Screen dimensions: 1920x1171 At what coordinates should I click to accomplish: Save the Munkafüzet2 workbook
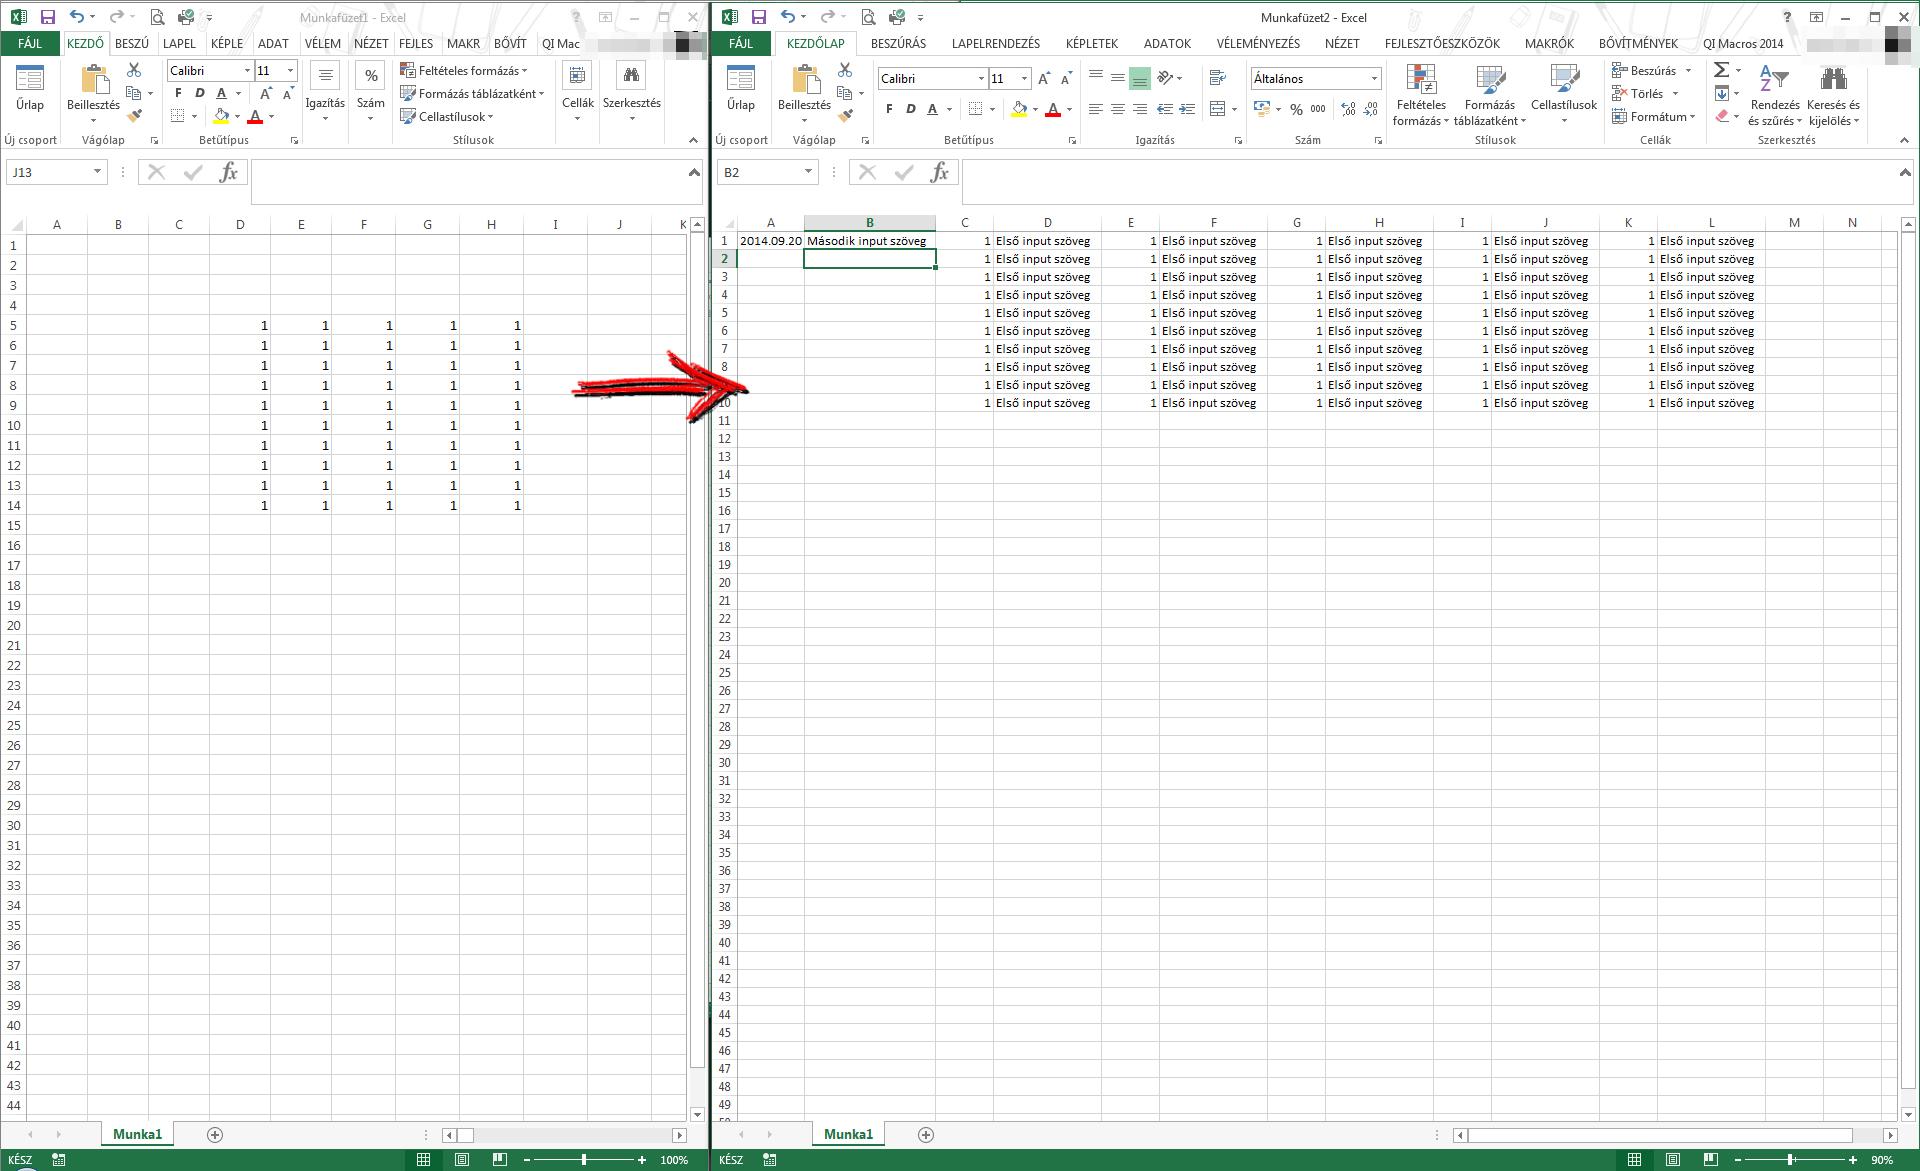[759, 17]
